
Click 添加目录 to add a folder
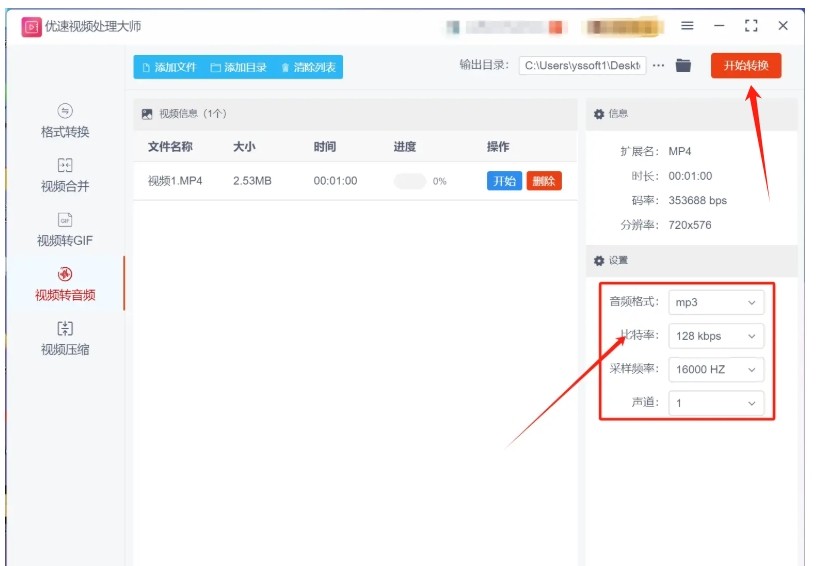click(x=238, y=67)
